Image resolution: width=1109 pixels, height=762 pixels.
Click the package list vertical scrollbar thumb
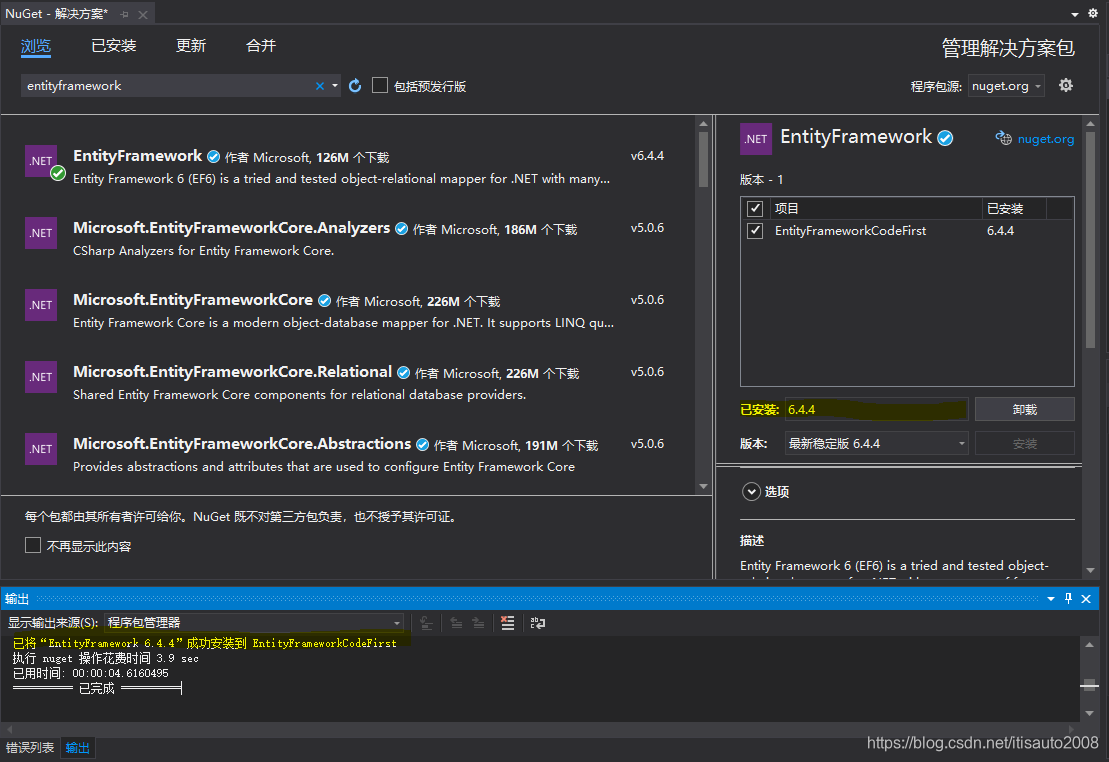703,159
